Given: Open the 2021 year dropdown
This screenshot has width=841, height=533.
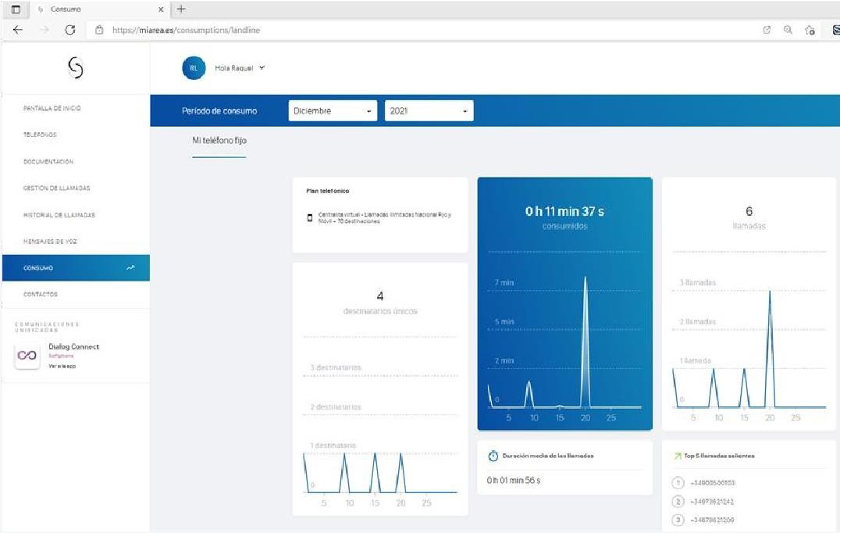Looking at the screenshot, I should pos(428,111).
